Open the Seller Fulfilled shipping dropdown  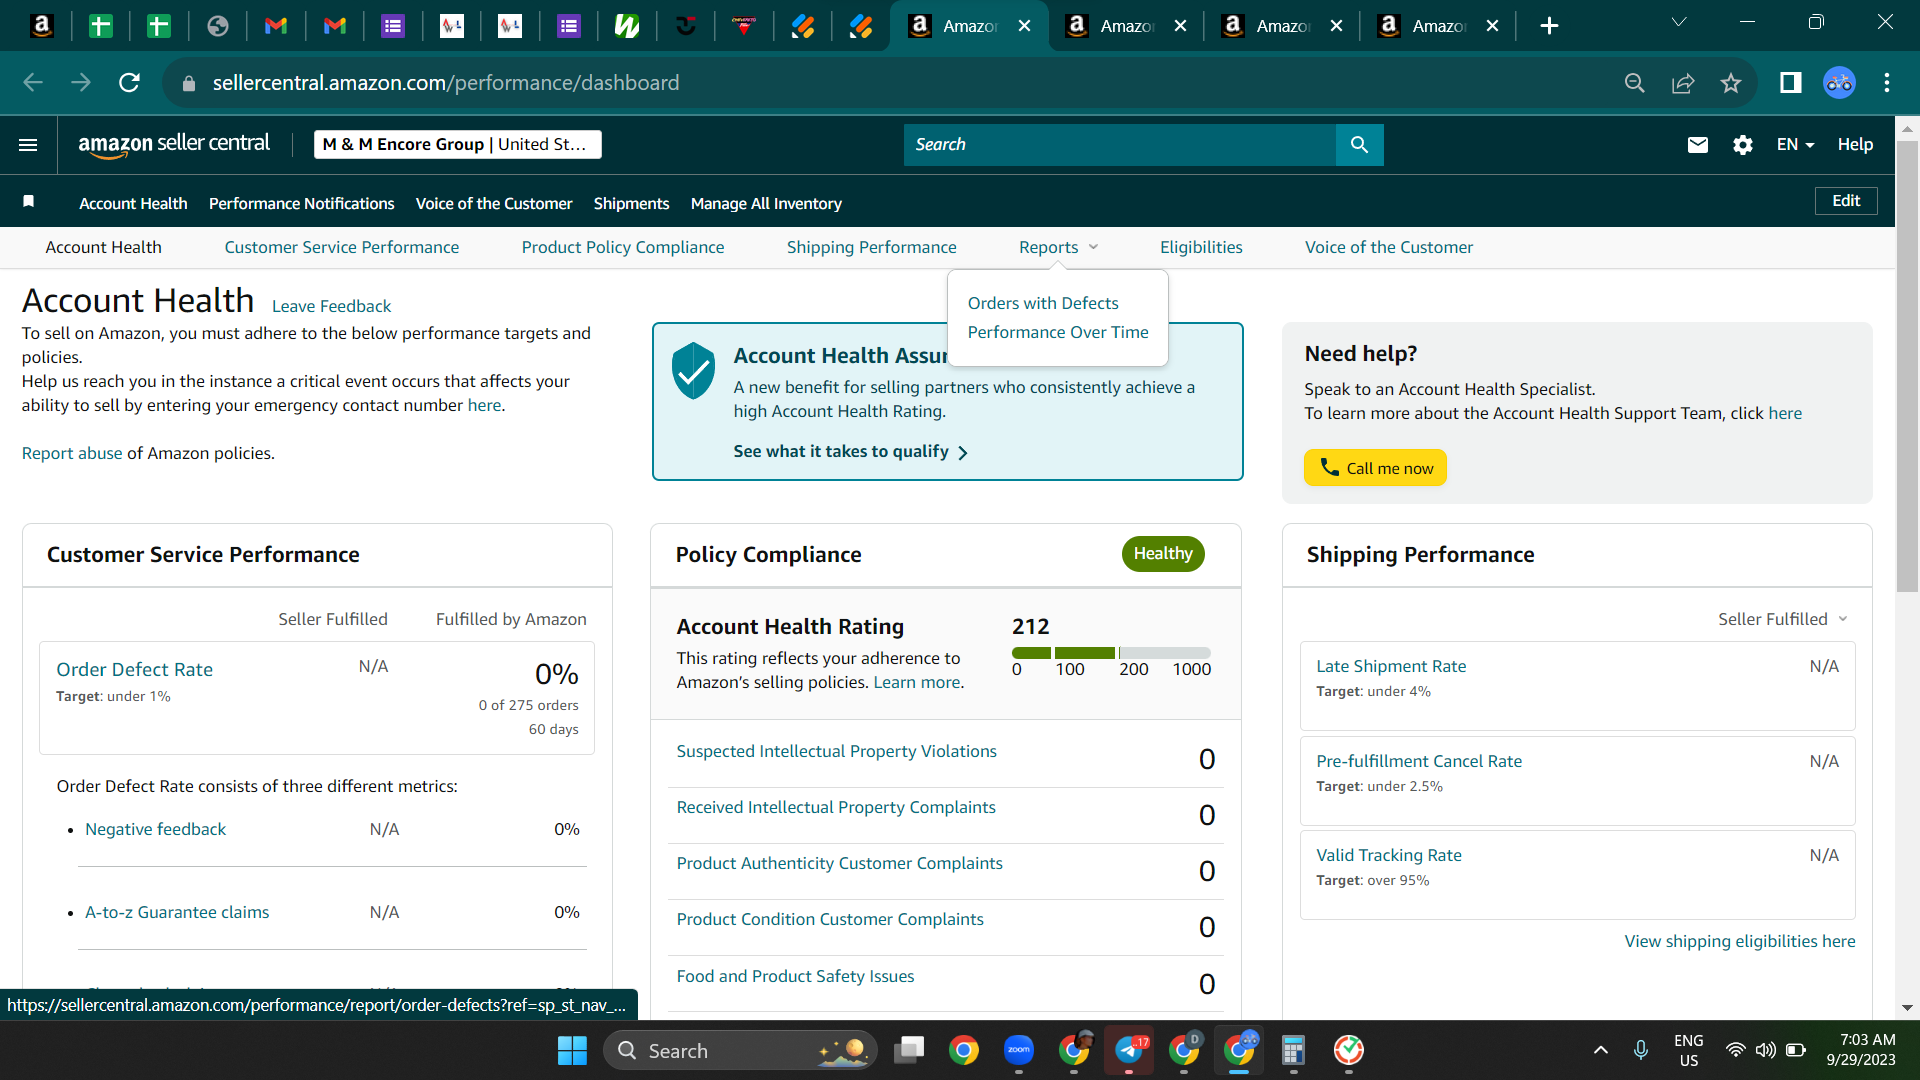point(1782,619)
